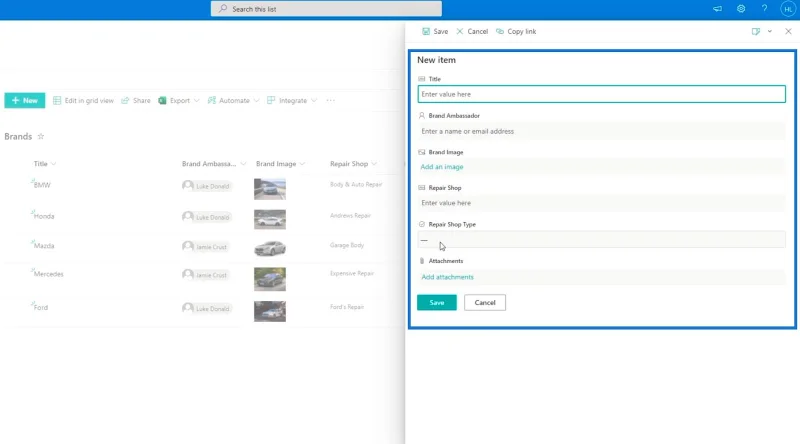Viewport: 800px width, 444px height.
Task: Click Share in the command bar
Action: click(136, 101)
